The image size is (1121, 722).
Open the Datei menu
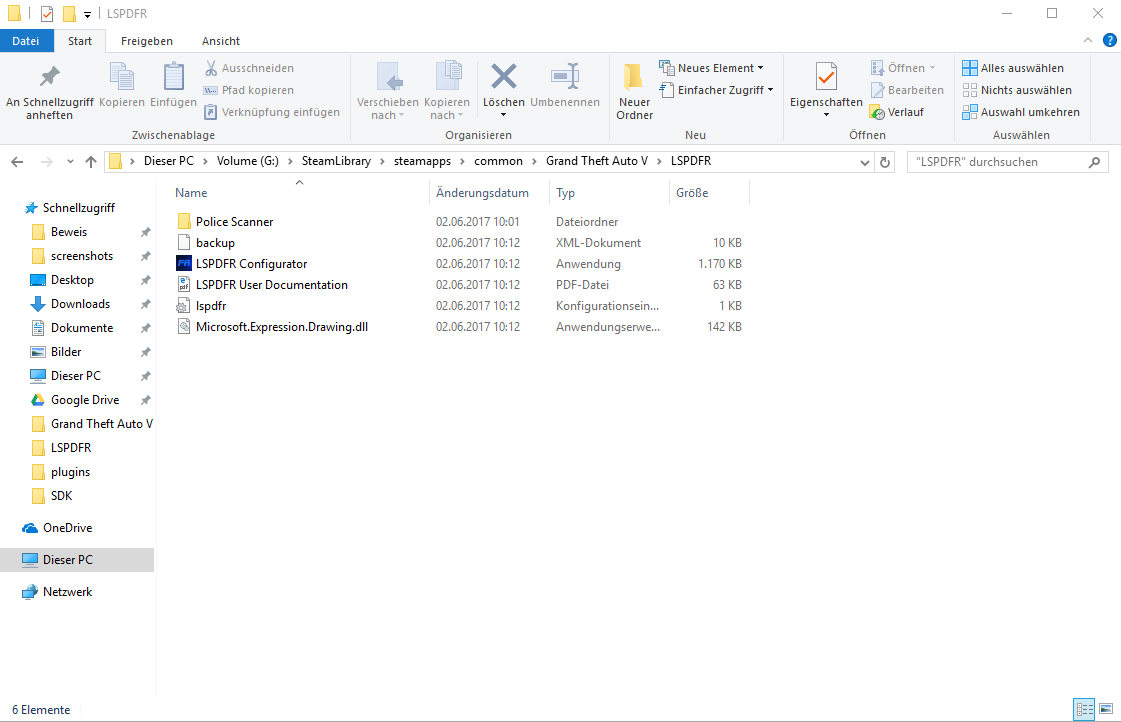coord(26,41)
